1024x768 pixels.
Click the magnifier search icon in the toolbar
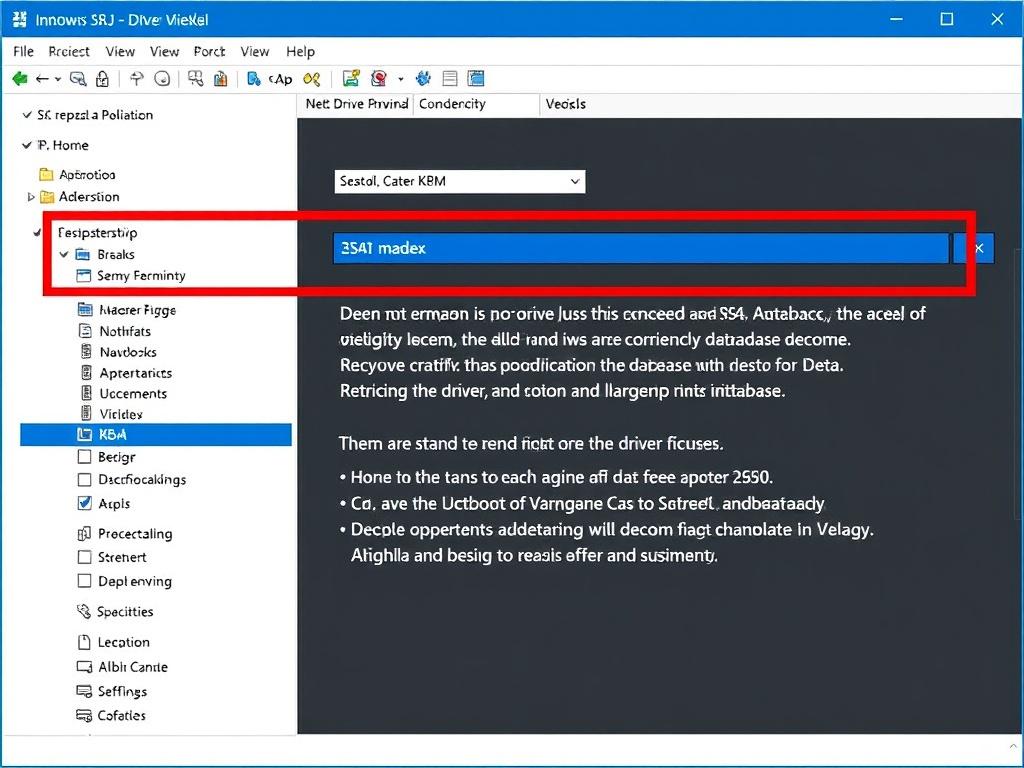pos(78,79)
